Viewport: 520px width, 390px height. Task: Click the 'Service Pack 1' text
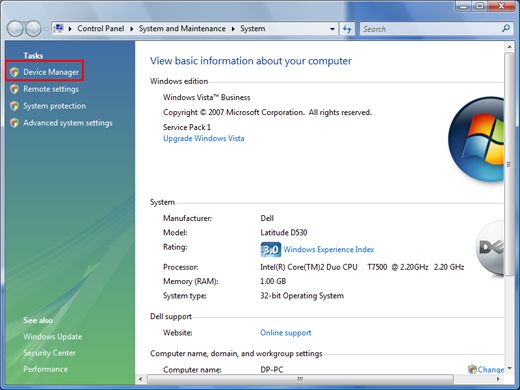(x=187, y=127)
